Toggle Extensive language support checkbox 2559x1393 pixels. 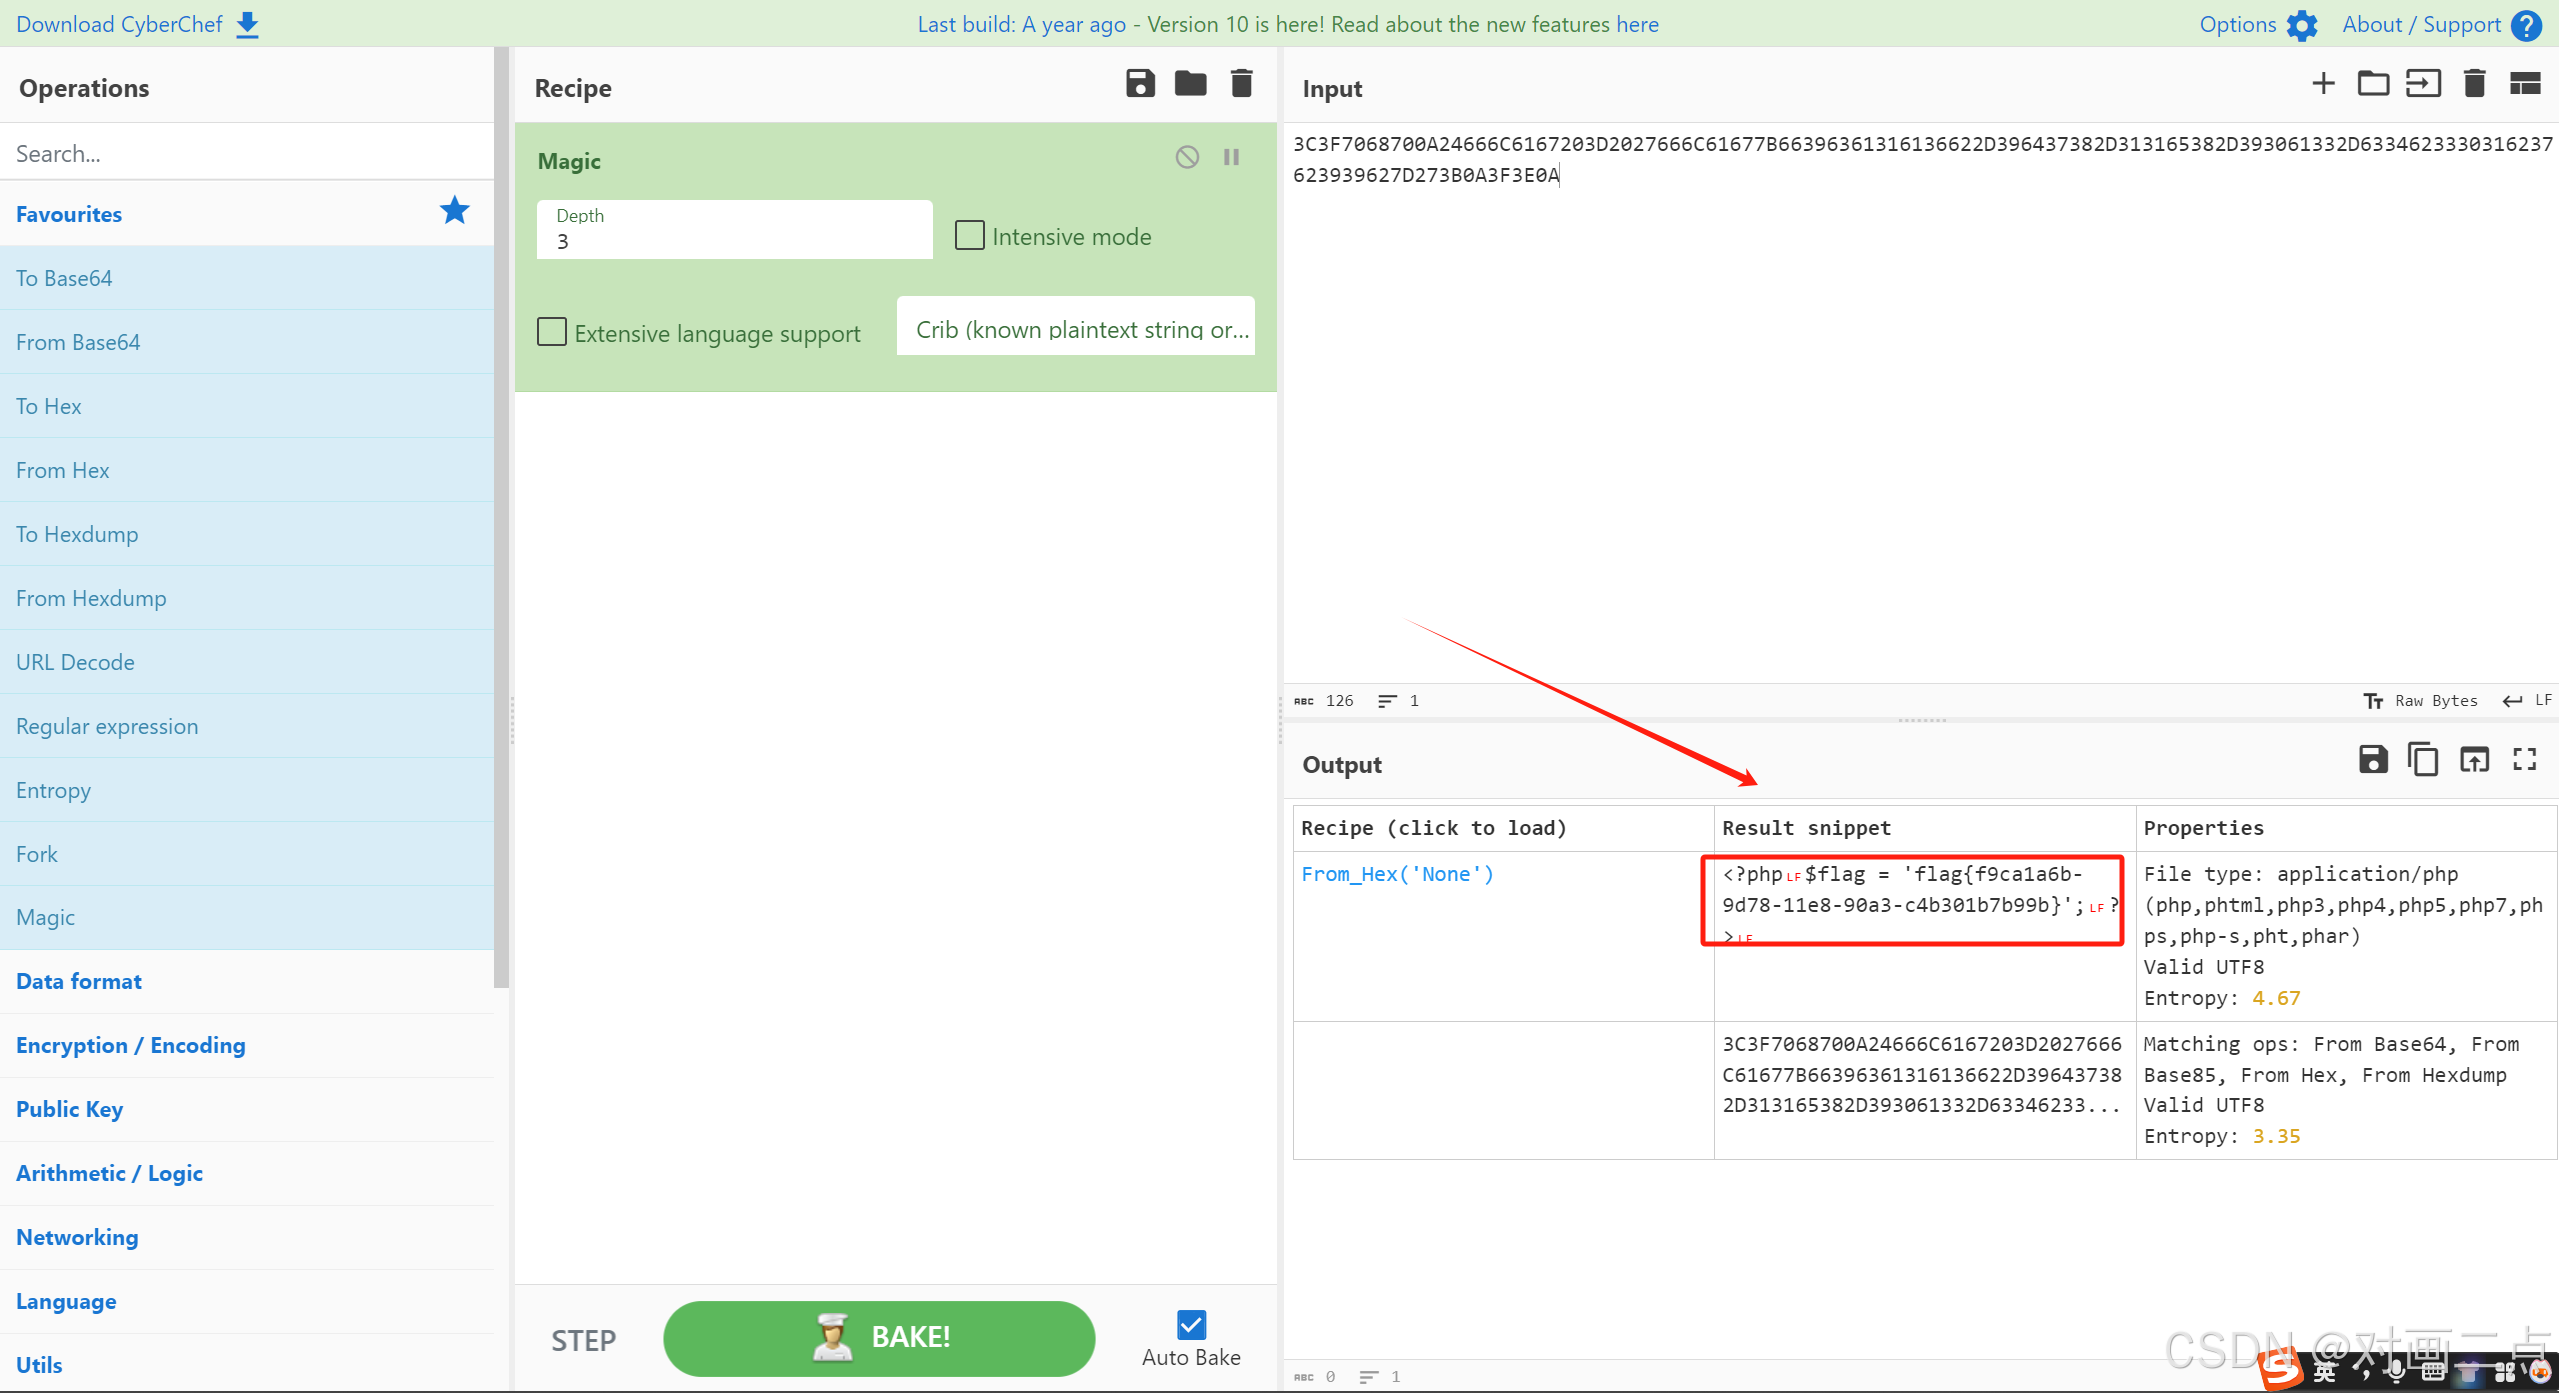click(552, 332)
